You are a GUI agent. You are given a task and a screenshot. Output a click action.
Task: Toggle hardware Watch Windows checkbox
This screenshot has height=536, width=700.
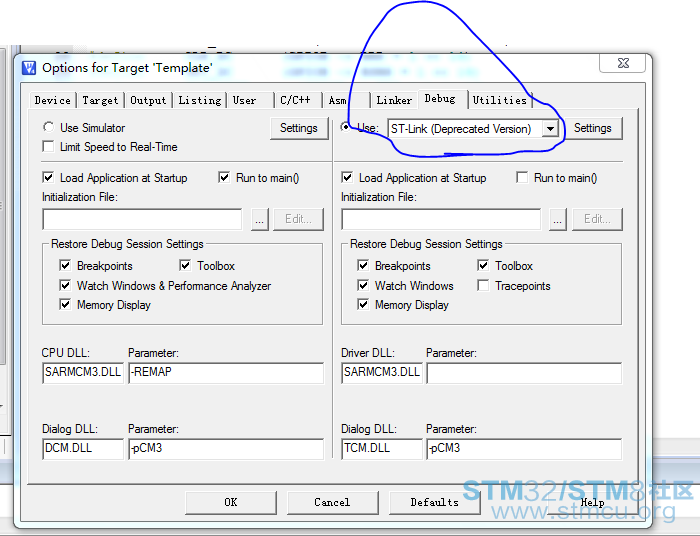coord(363,285)
